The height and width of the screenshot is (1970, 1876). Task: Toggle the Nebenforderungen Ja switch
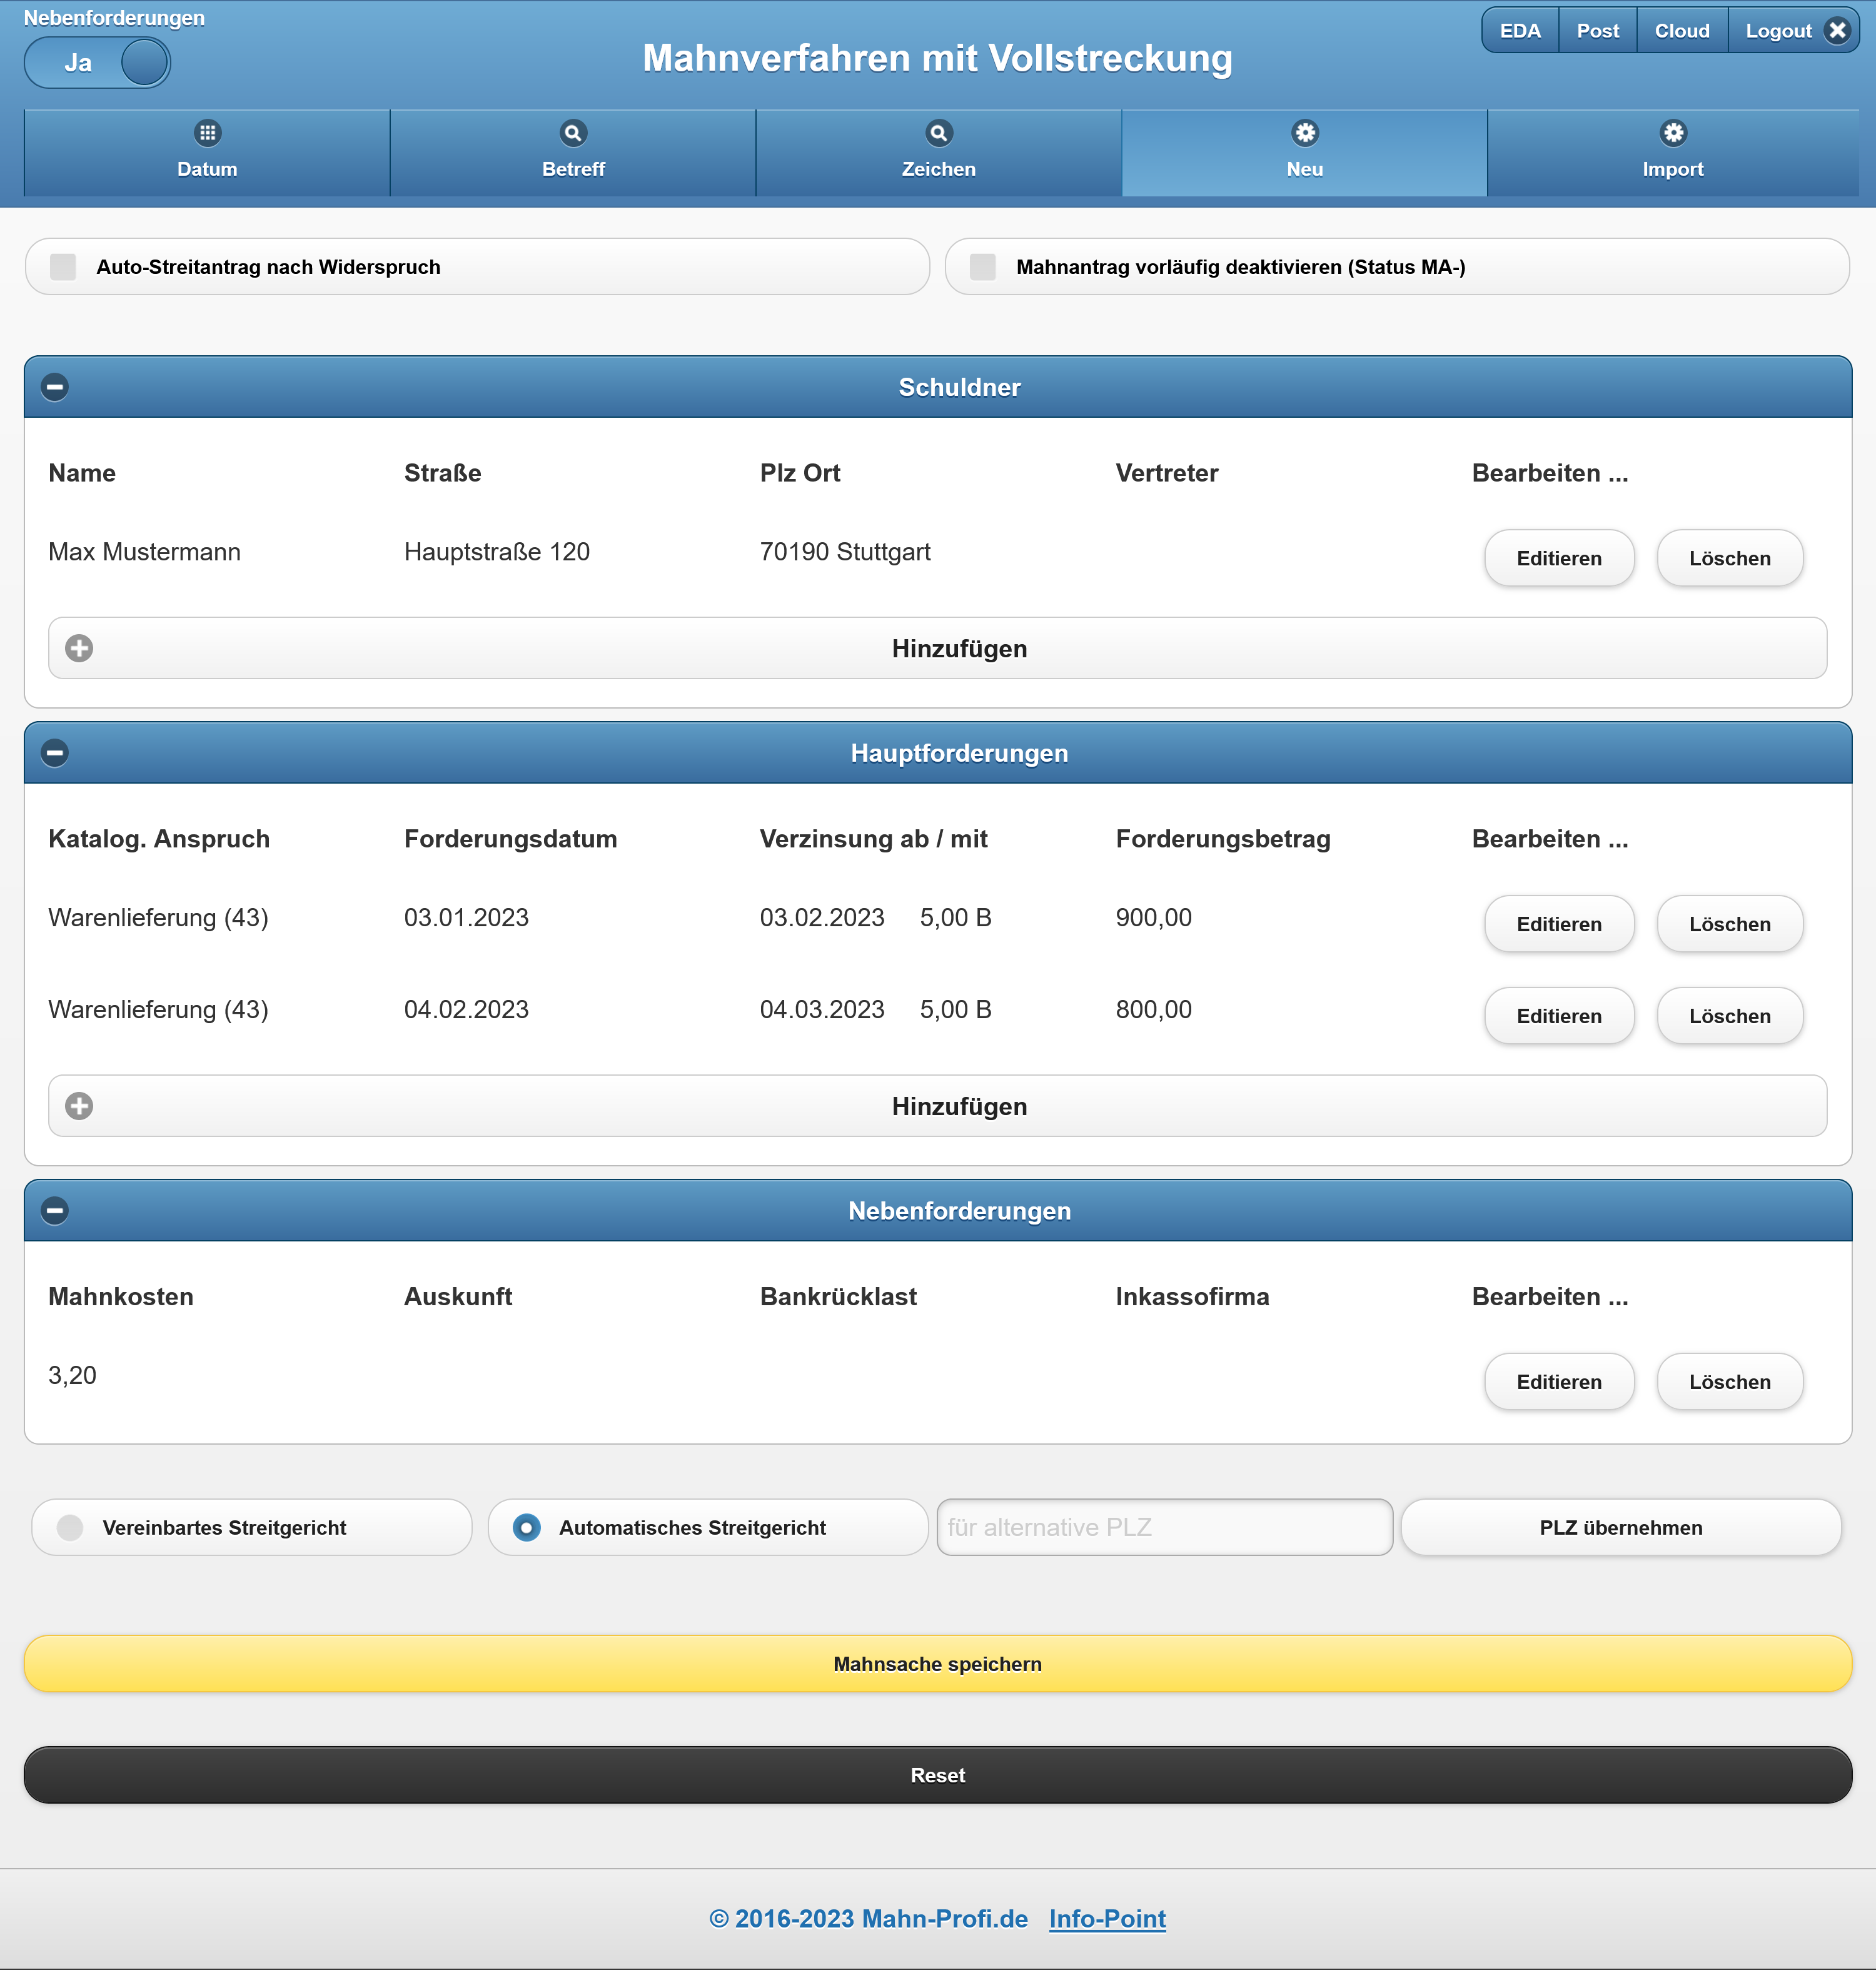98,63
